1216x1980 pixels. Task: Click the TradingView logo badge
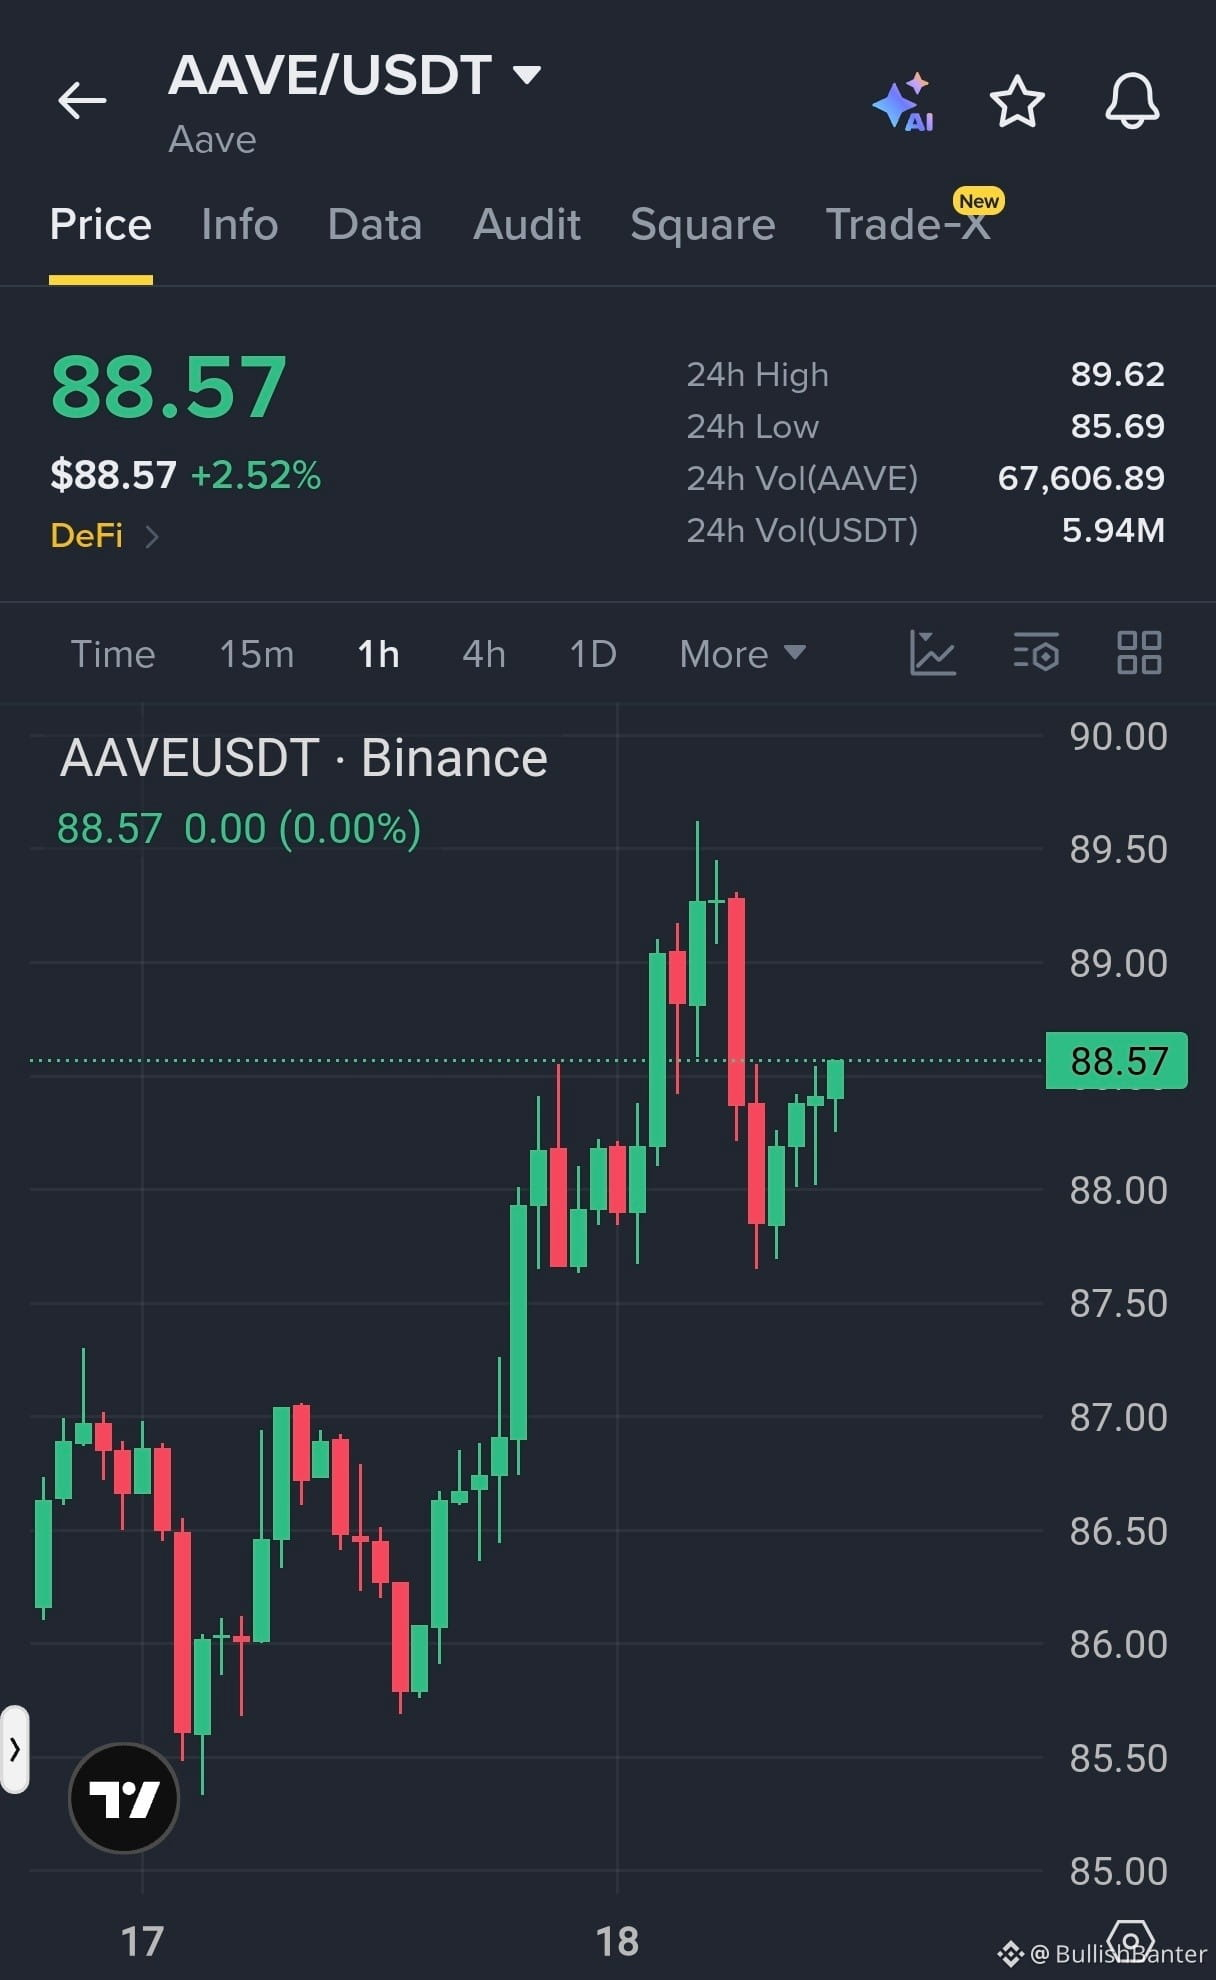[124, 1797]
